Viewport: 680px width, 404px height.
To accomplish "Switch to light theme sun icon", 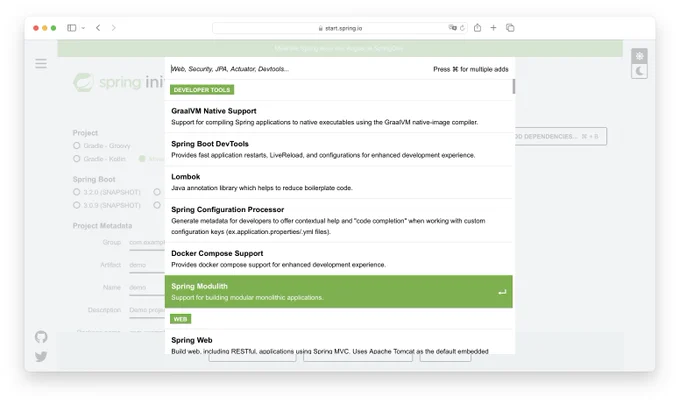I will (639, 56).
